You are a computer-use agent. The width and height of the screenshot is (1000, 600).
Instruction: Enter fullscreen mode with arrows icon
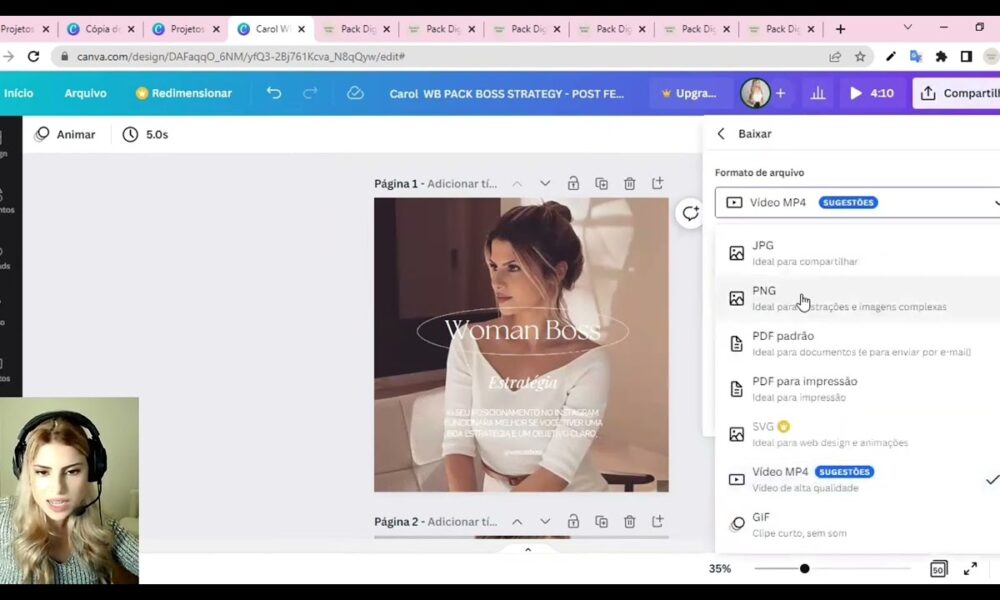click(x=970, y=569)
